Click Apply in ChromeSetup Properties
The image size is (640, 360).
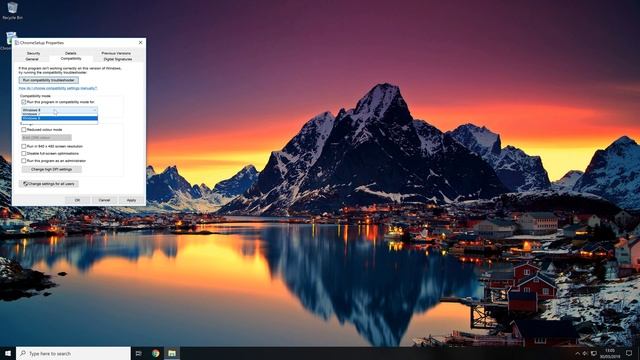click(x=131, y=200)
